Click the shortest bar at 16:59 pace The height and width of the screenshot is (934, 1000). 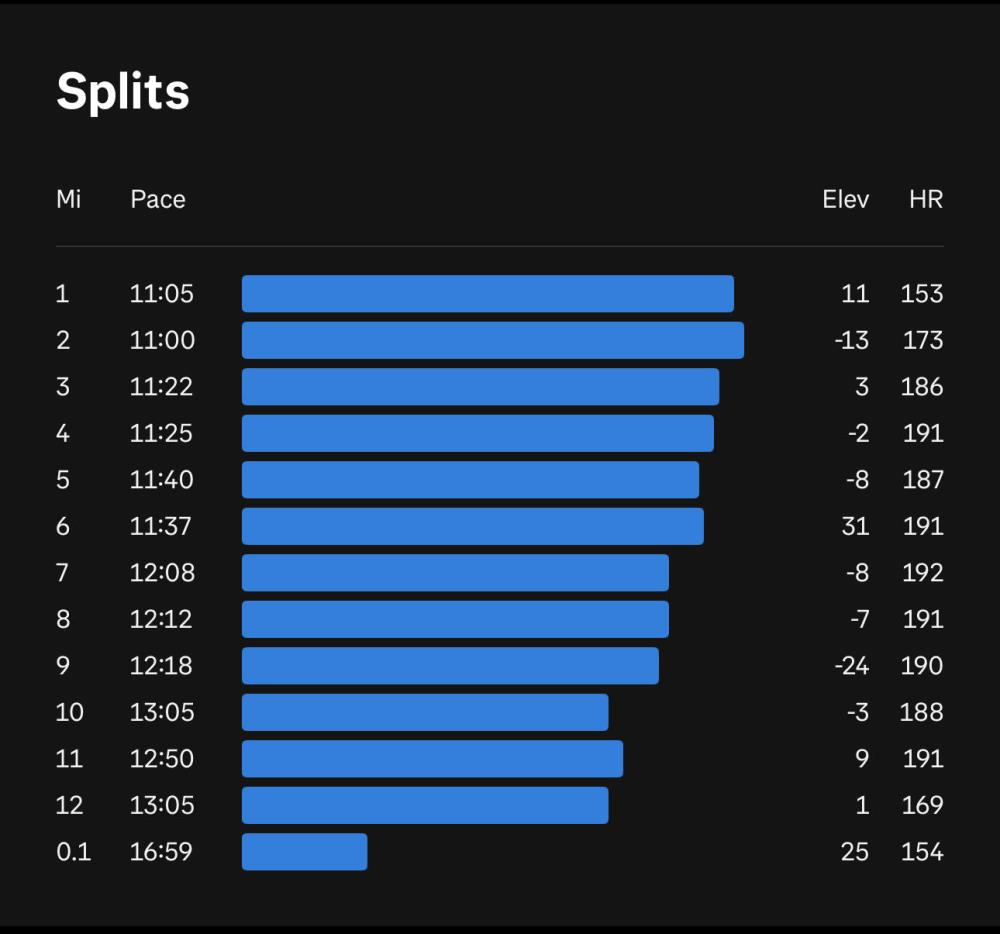click(x=304, y=852)
